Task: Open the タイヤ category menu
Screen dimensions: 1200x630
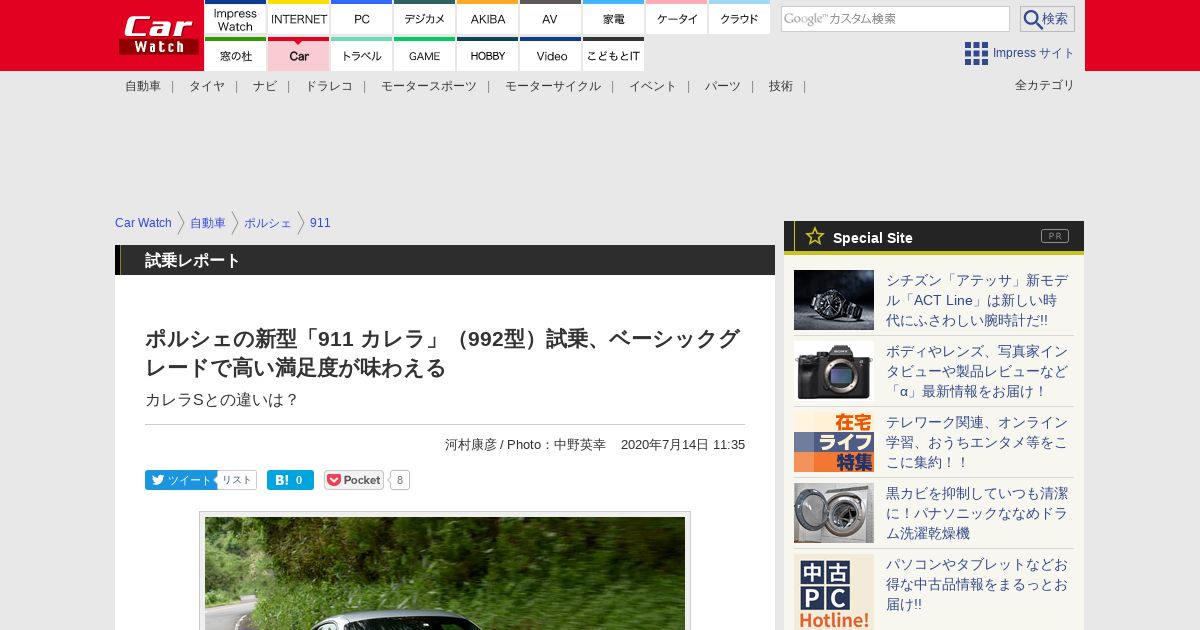Action: 207,86
